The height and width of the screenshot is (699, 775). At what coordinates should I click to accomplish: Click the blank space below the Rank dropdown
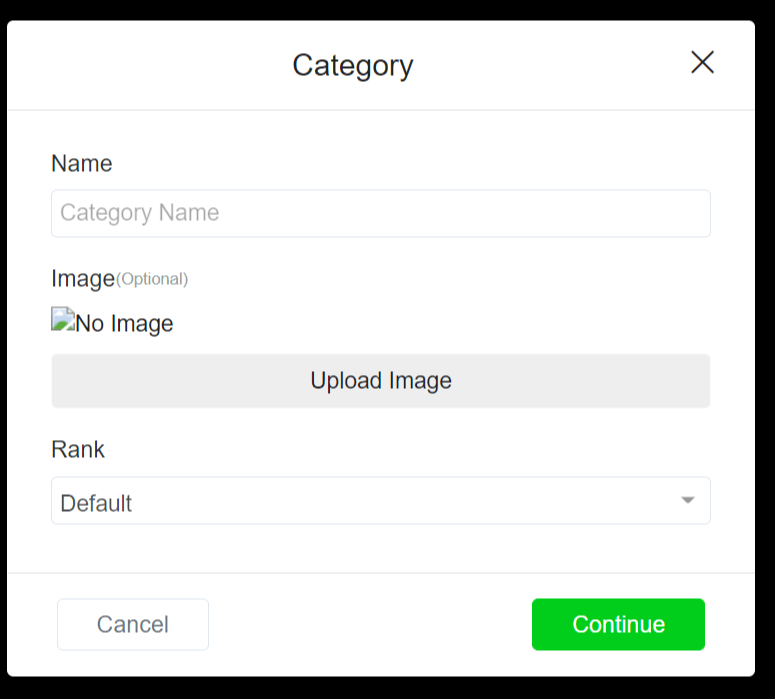pos(381,548)
